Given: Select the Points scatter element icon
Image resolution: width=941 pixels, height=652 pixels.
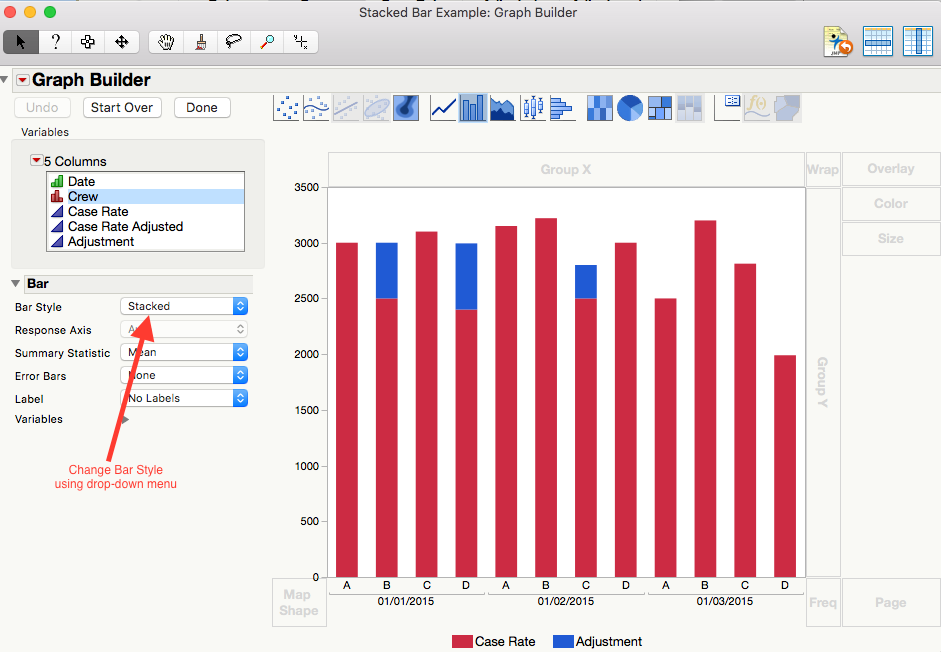Looking at the screenshot, I should (286, 108).
